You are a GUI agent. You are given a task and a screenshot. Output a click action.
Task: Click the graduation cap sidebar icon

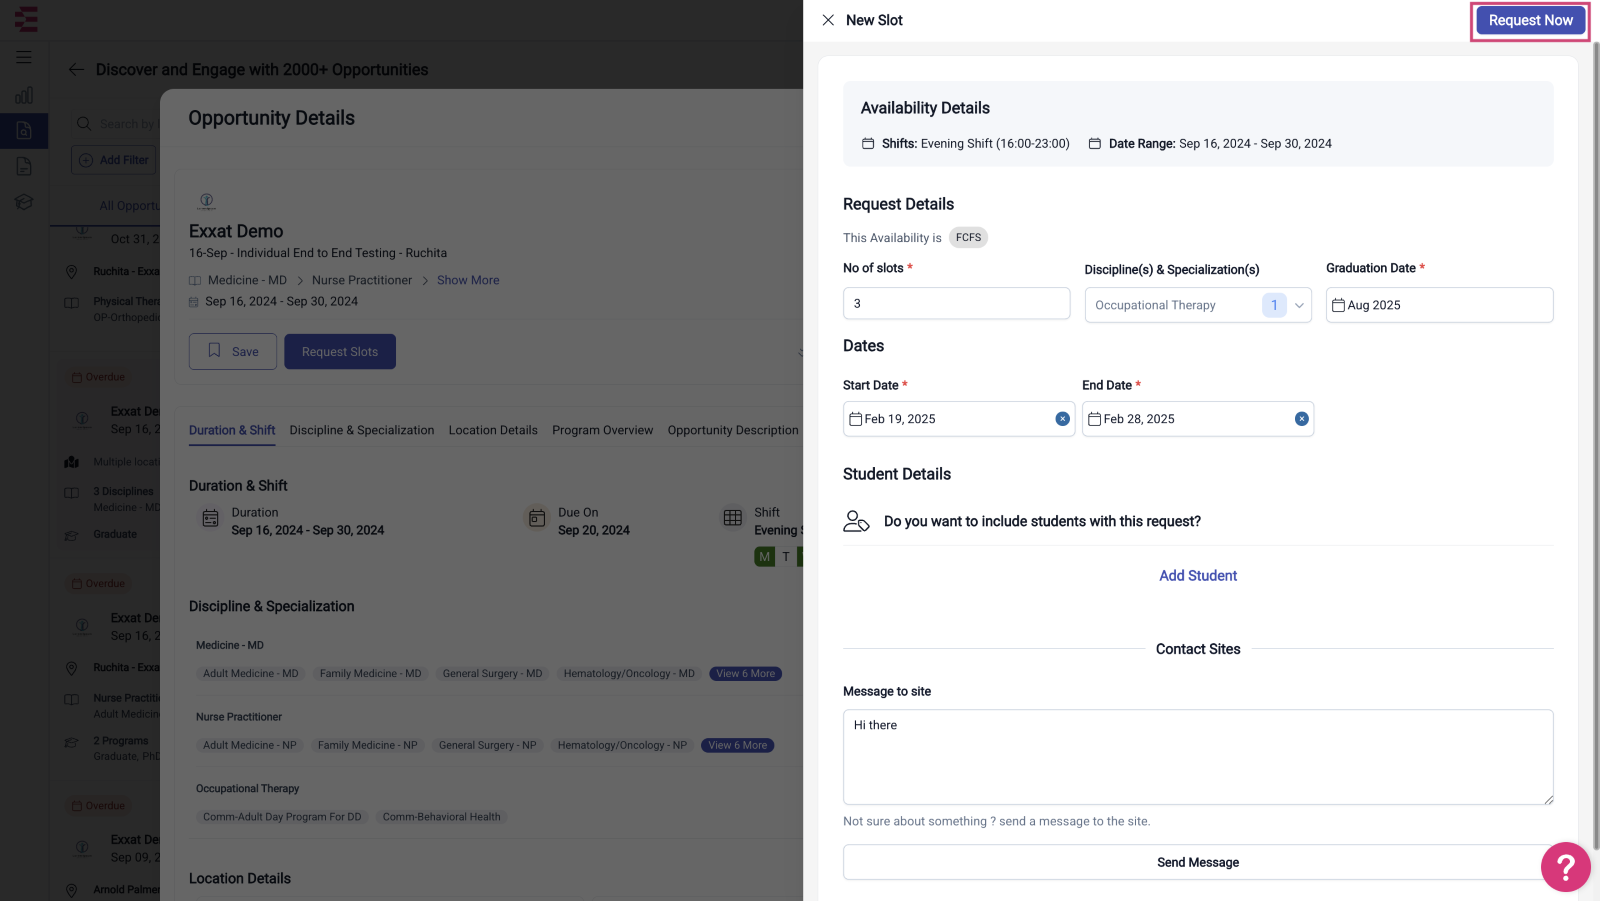24,202
